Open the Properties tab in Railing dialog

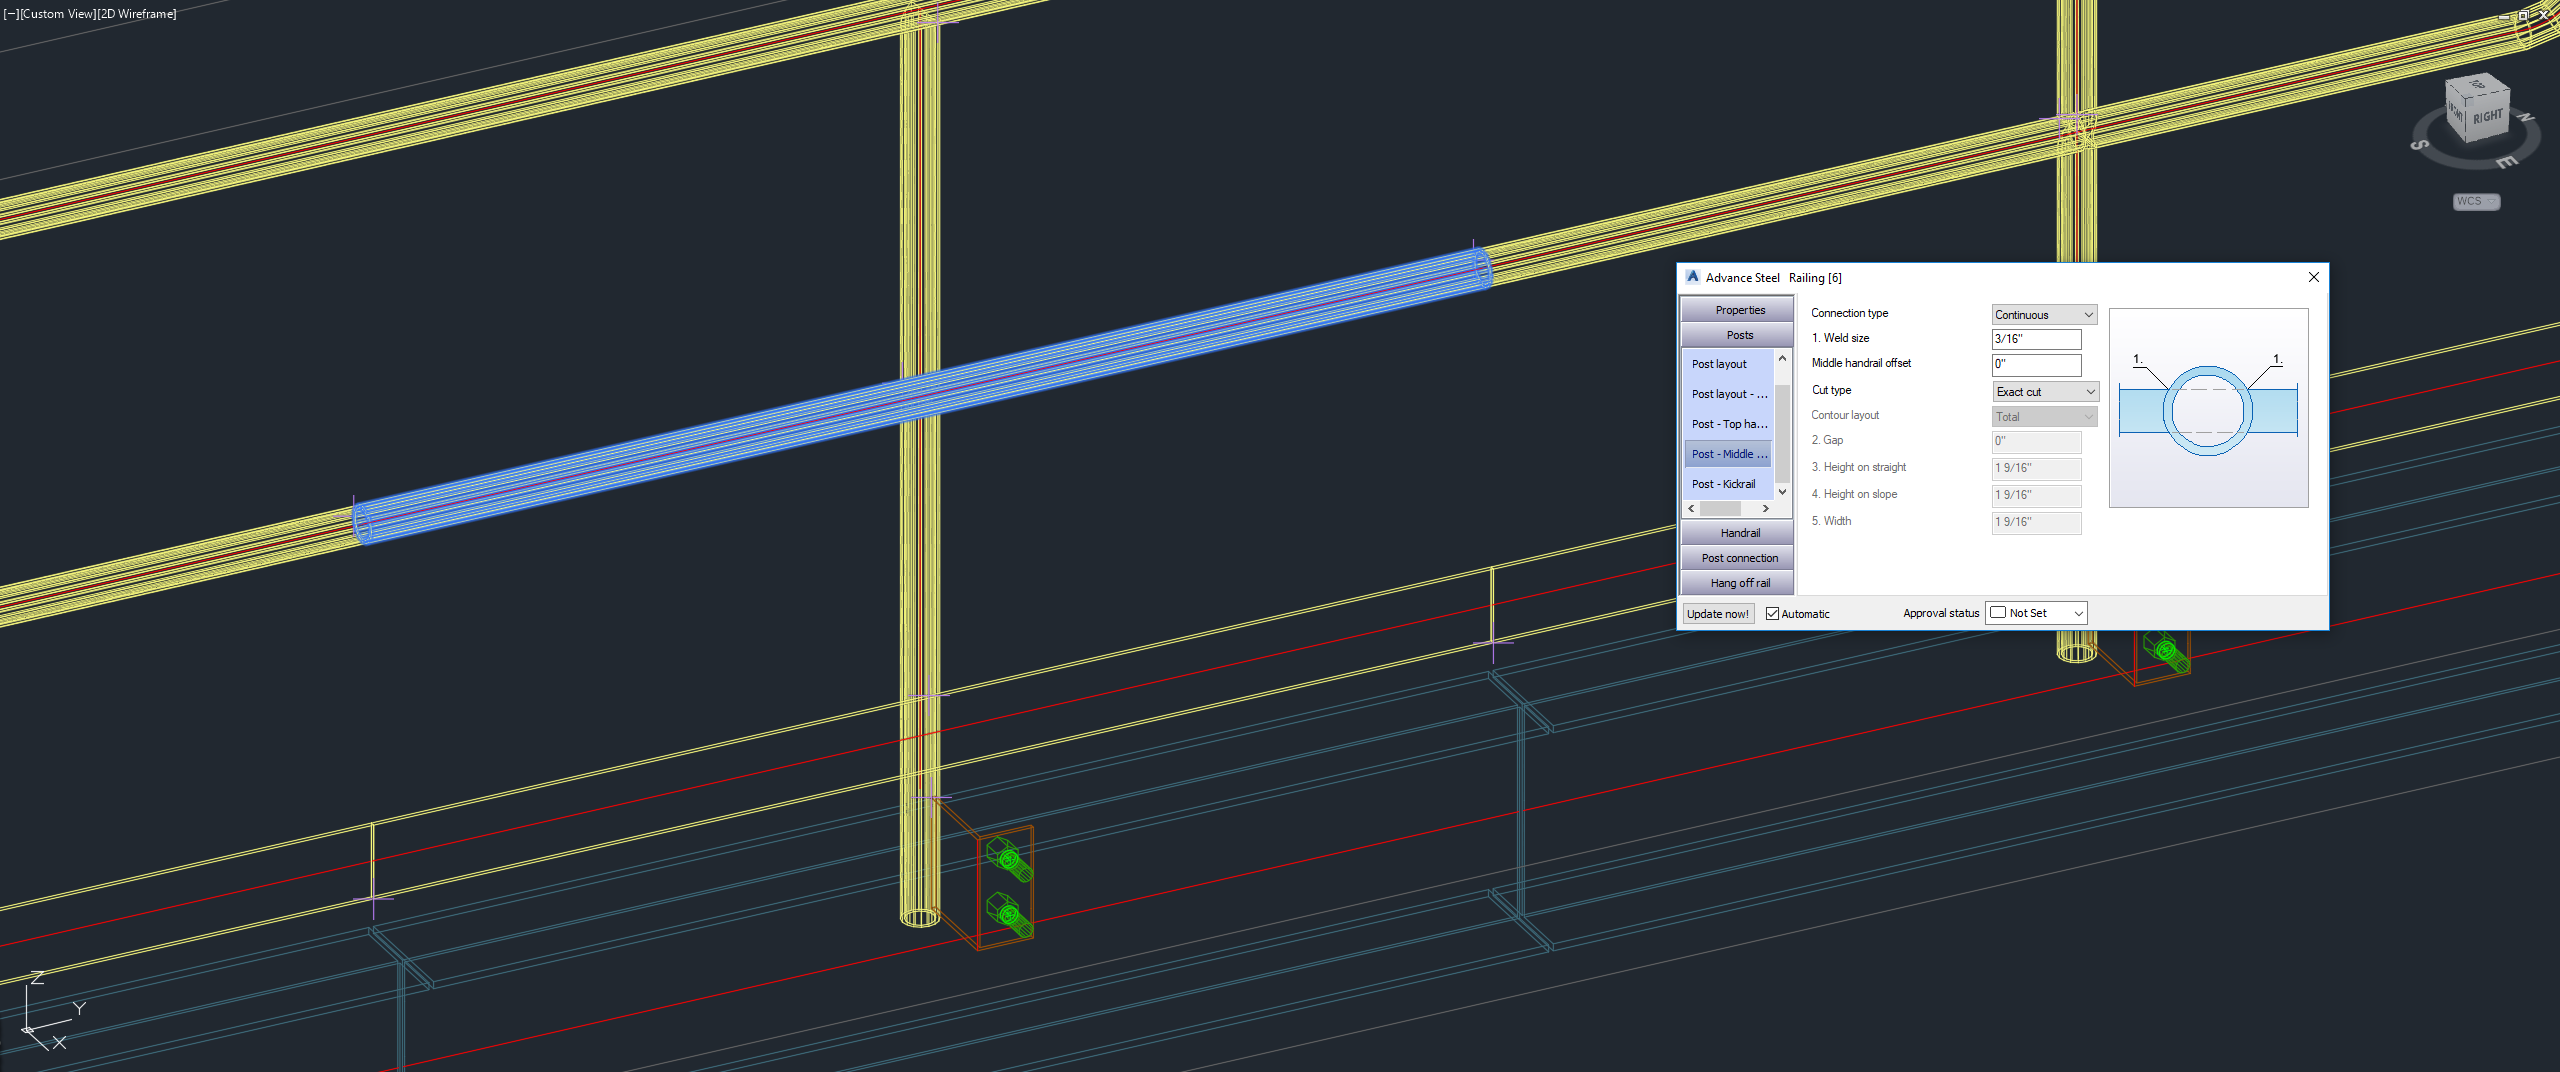pos(1739,310)
